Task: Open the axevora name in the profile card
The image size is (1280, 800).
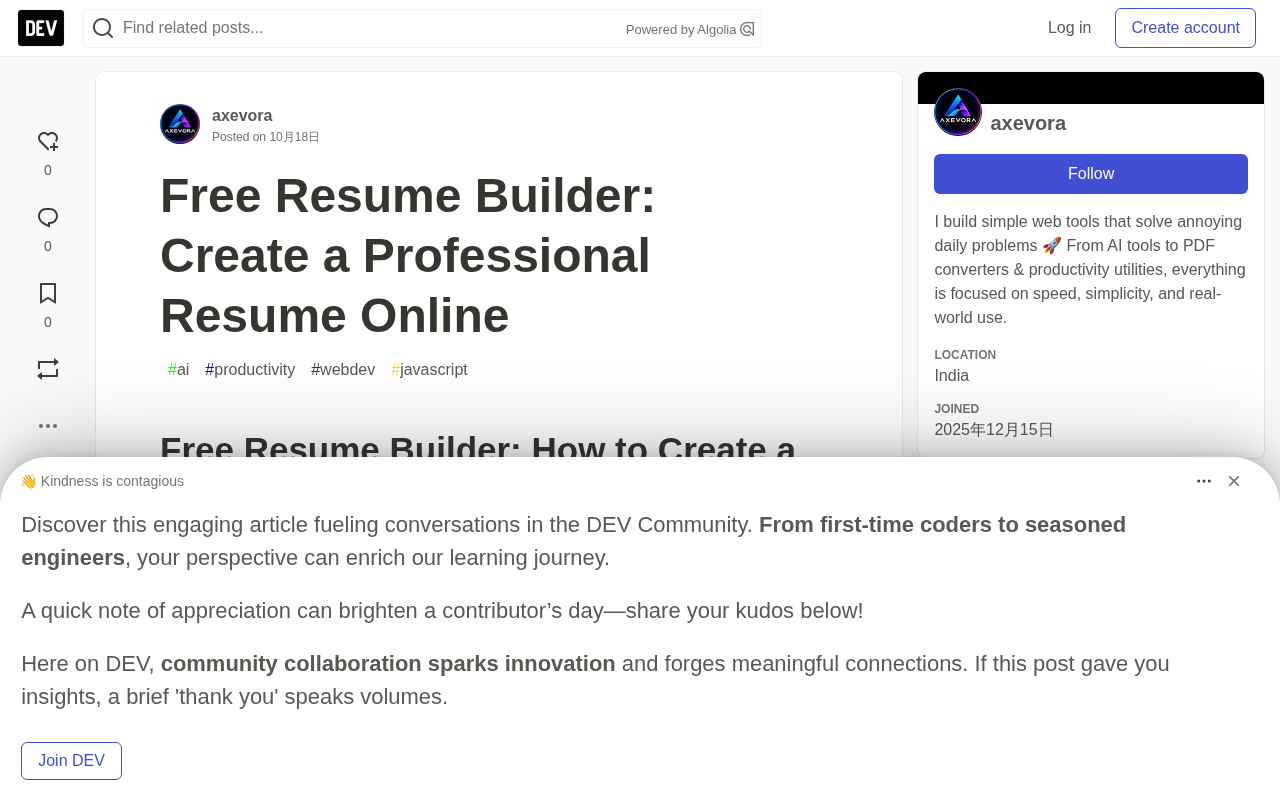Action: pyautogui.click(x=1028, y=123)
